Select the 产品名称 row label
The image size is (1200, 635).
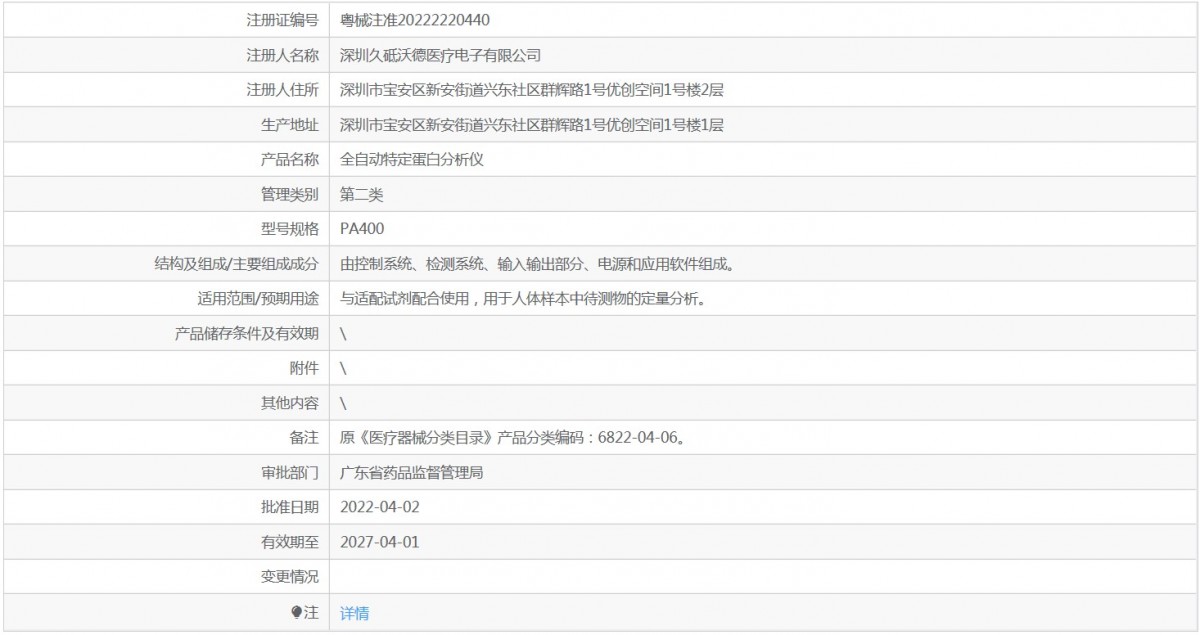pyautogui.click(x=290, y=159)
